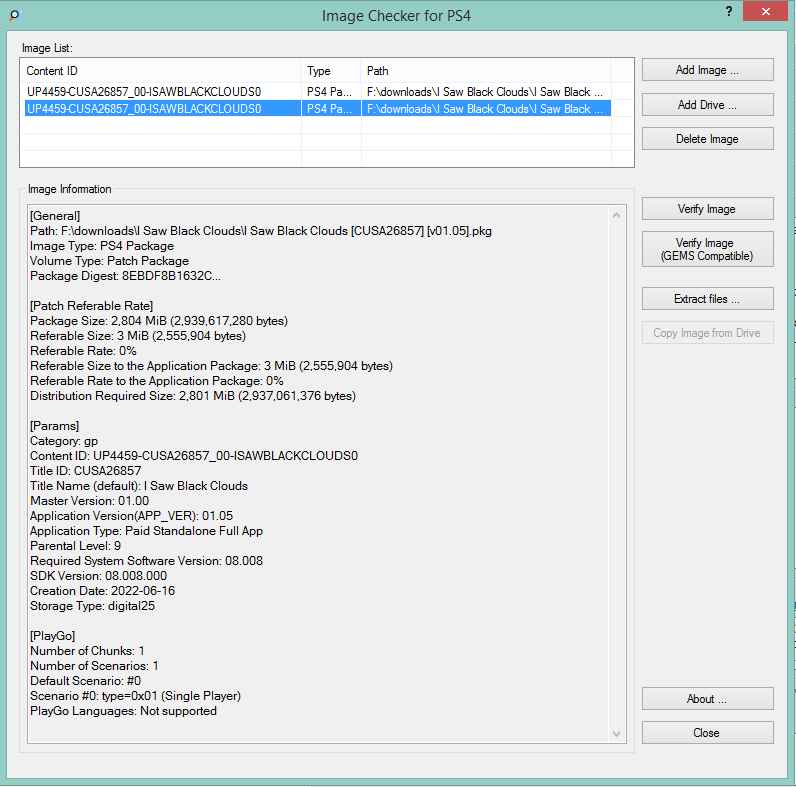Sort by Content ID column header
The height and width of the screenshot is (787, 796).
point(160,71)
